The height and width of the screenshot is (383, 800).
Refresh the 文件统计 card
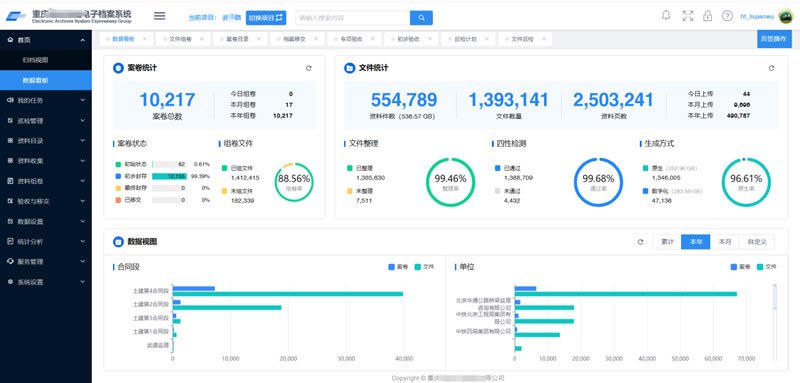point(771,68)
